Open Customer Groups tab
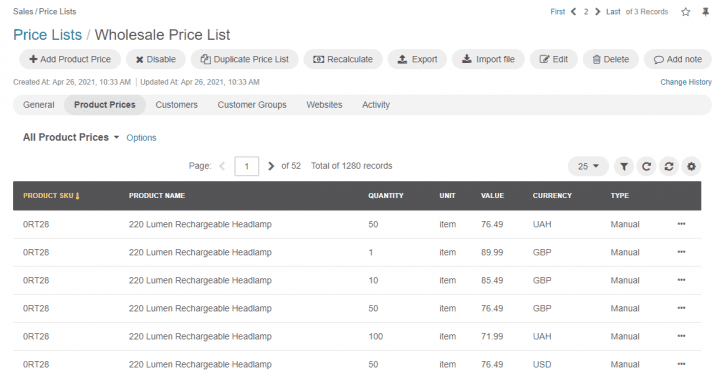This screenshot has height=378, width=720. [x=252, y=105]
